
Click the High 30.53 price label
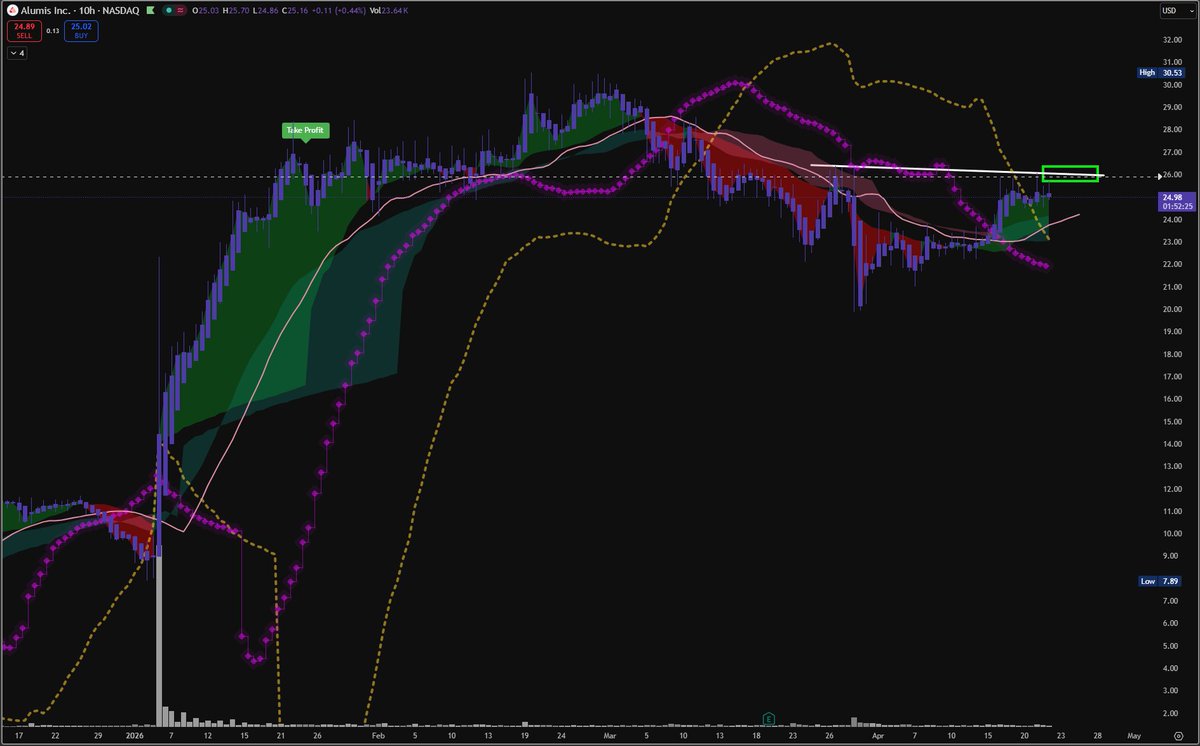[1160, 72]
